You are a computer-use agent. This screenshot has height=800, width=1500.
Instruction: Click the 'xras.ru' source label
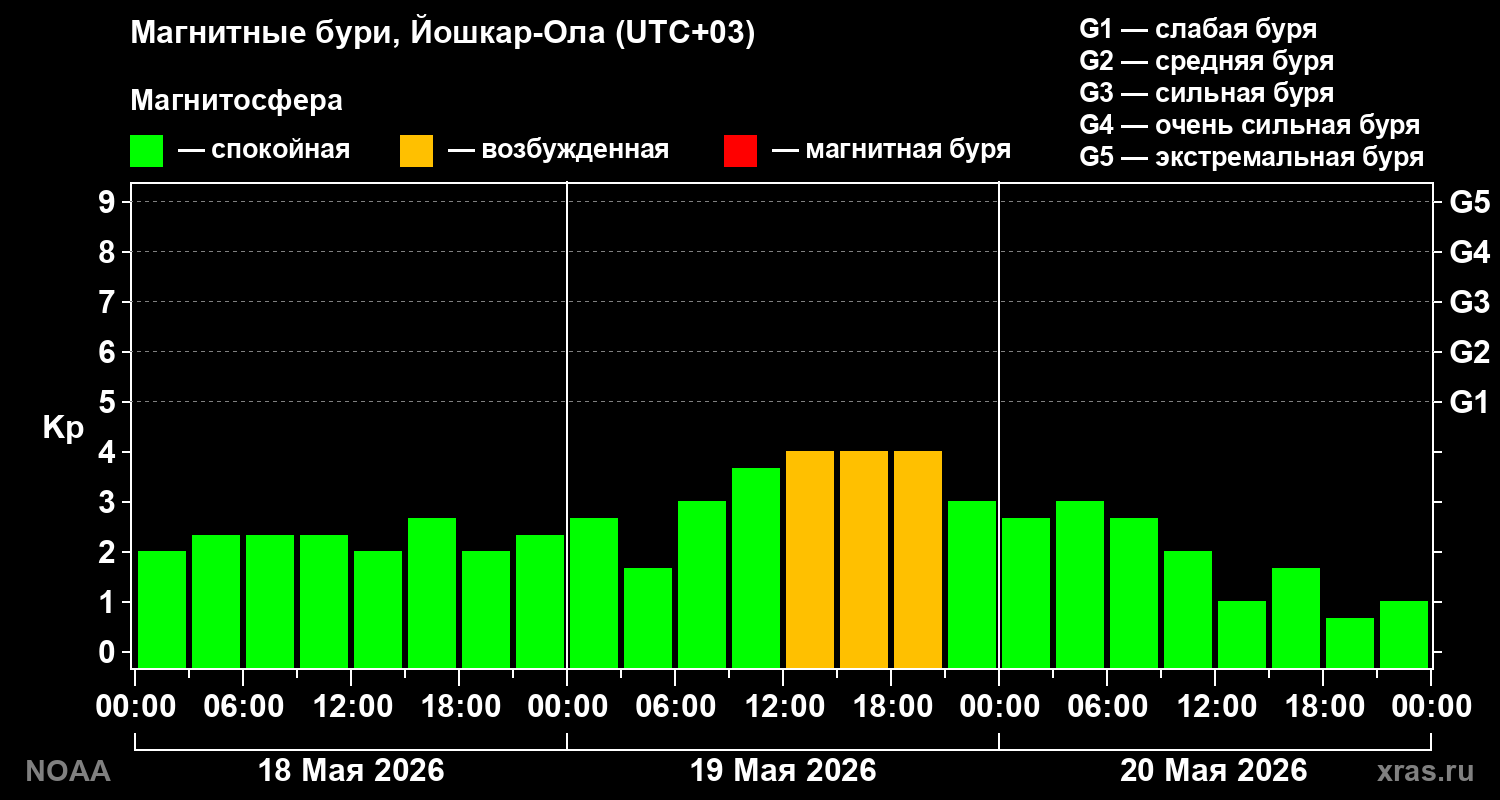pyautogui.click(x=1425, y=771)
